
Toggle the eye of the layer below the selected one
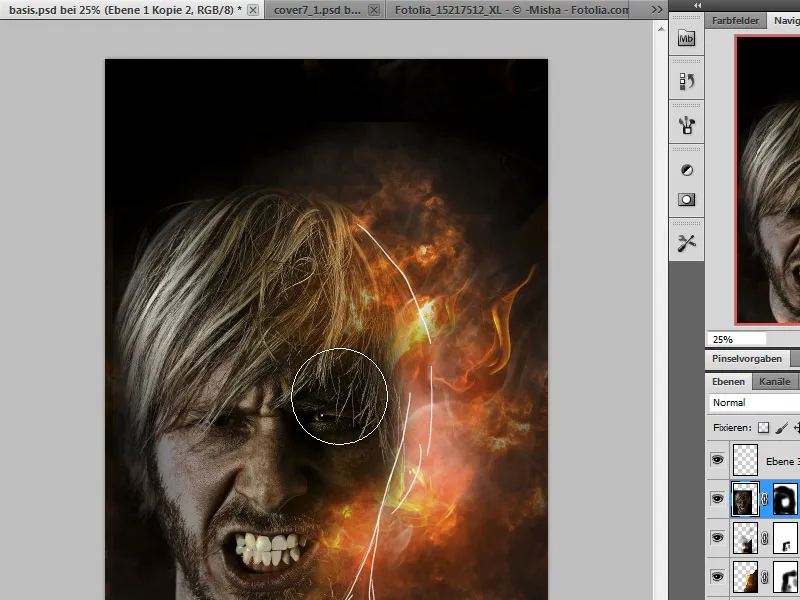tap(717, 537)
